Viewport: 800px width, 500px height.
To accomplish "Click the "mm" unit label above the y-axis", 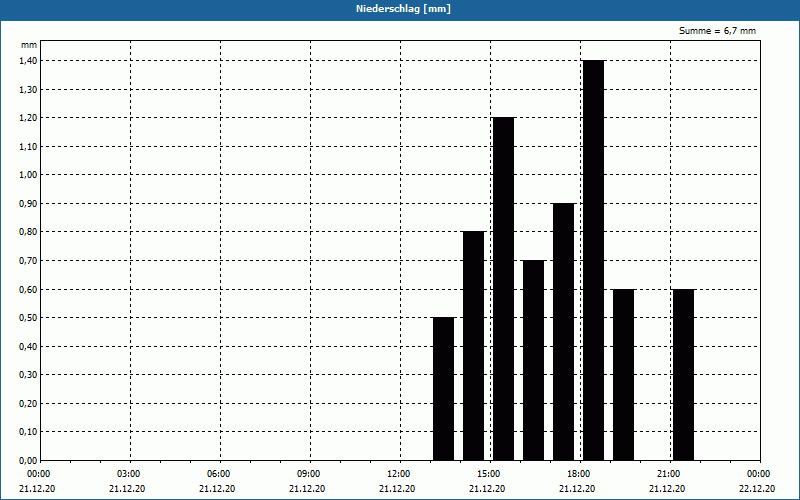I will coord(29,45).
